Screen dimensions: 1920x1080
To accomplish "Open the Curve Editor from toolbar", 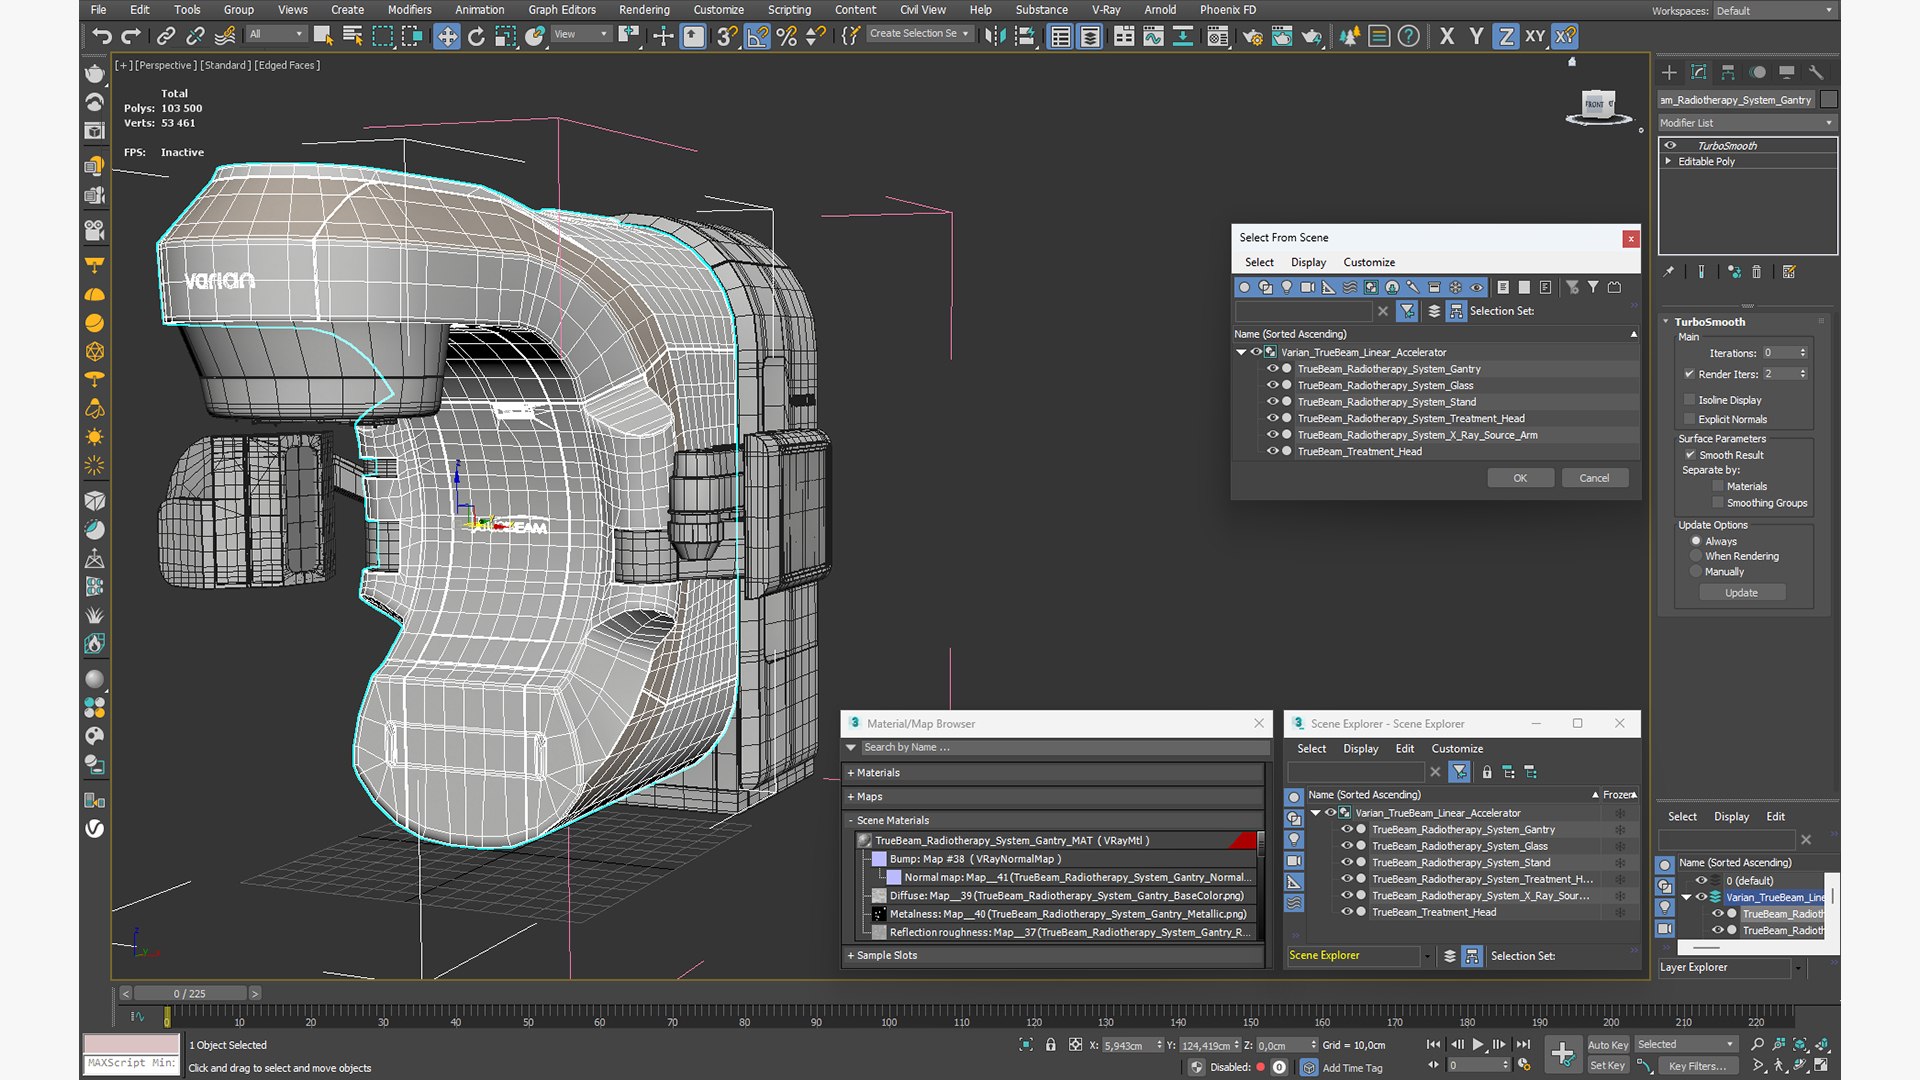I will [x=1153, y=37].
